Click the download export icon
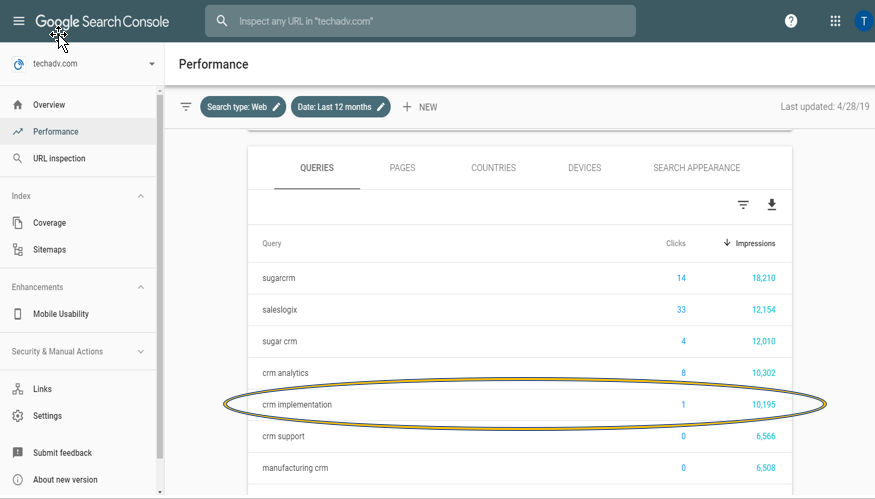Image resolution: width=875 pixels, height=499 pixels. [x=771, y=205]
